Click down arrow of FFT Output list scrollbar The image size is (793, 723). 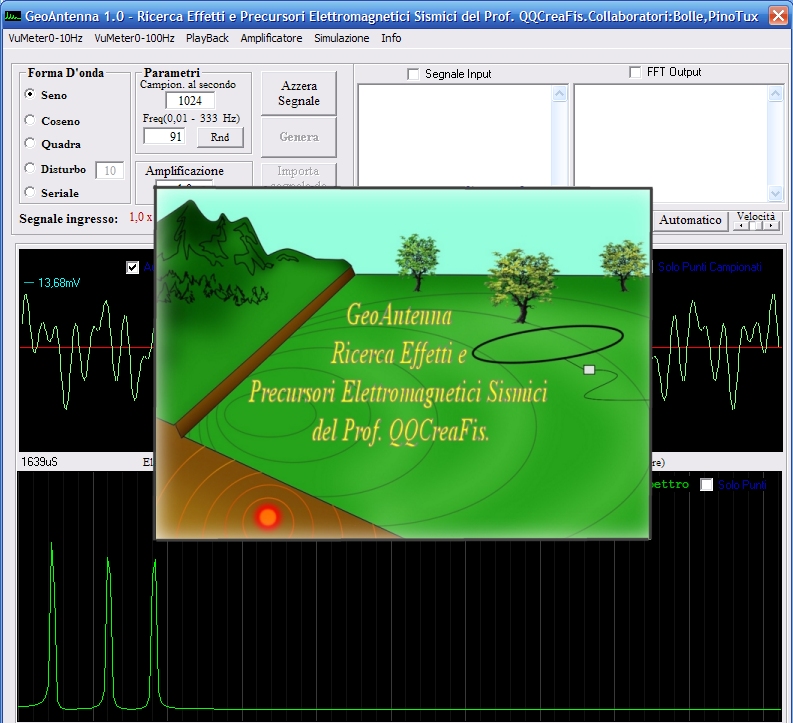[775, 193]
